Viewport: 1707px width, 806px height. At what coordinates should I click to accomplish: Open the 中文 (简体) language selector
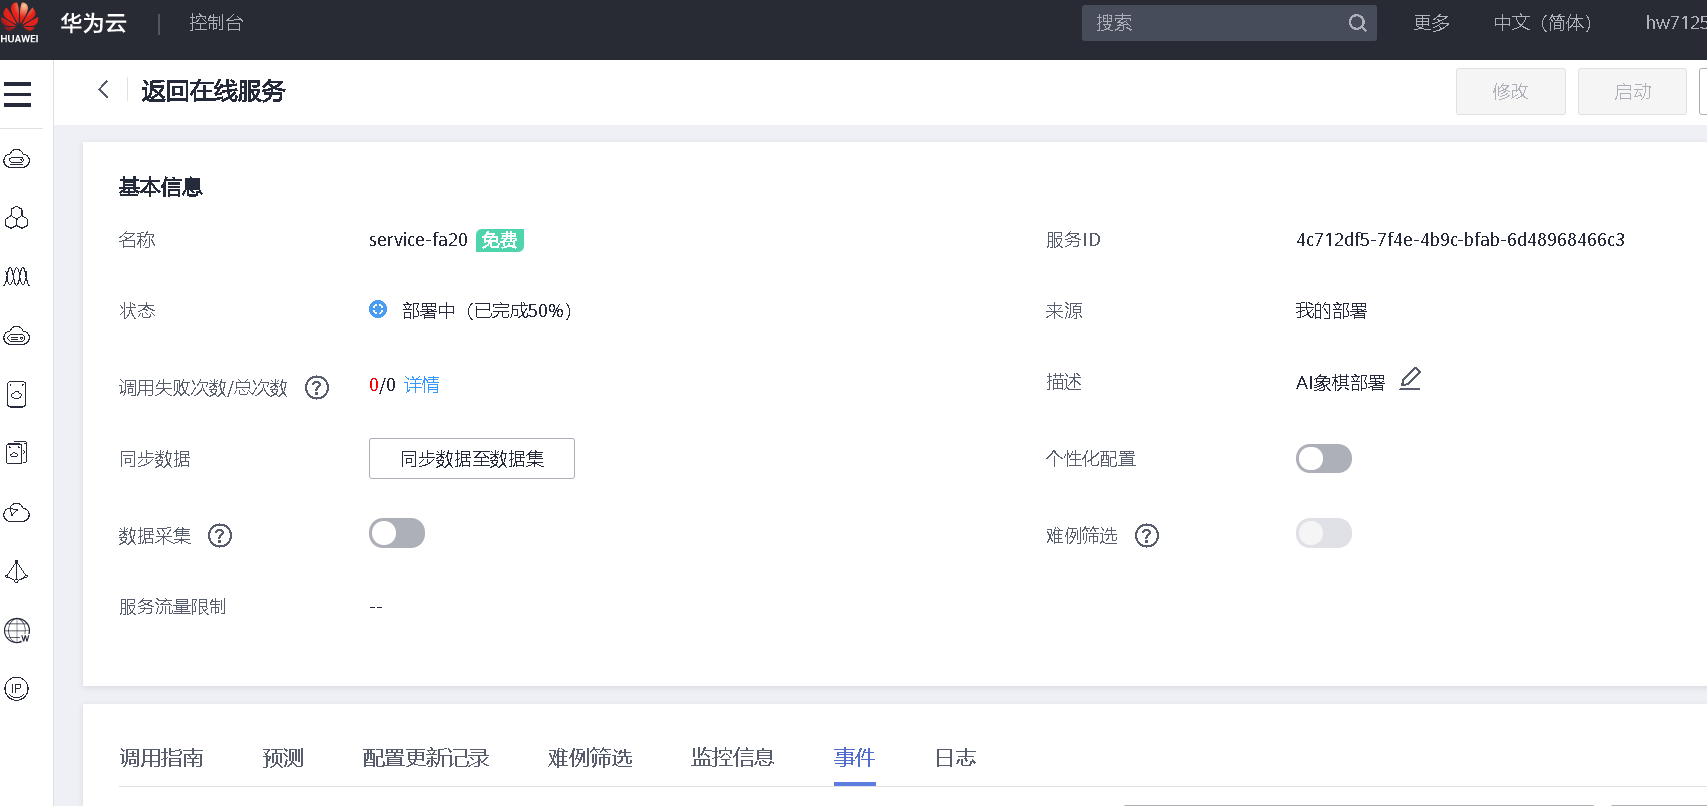point(1542,23)
